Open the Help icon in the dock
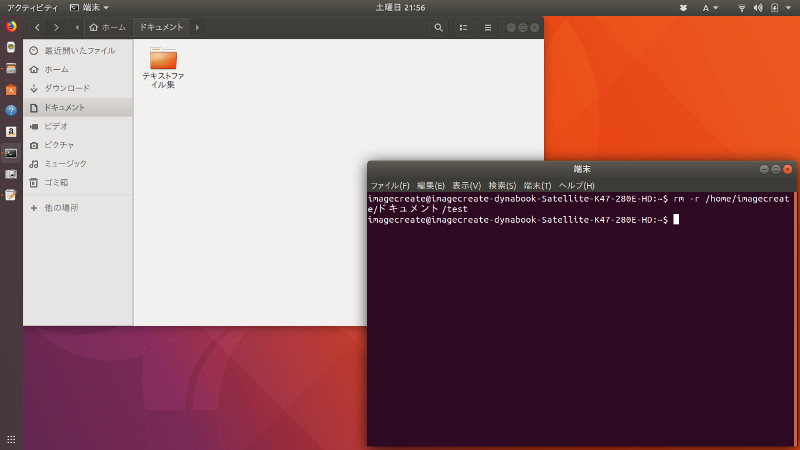The height and width of the screenshot is (450, 800). (11, 111)
